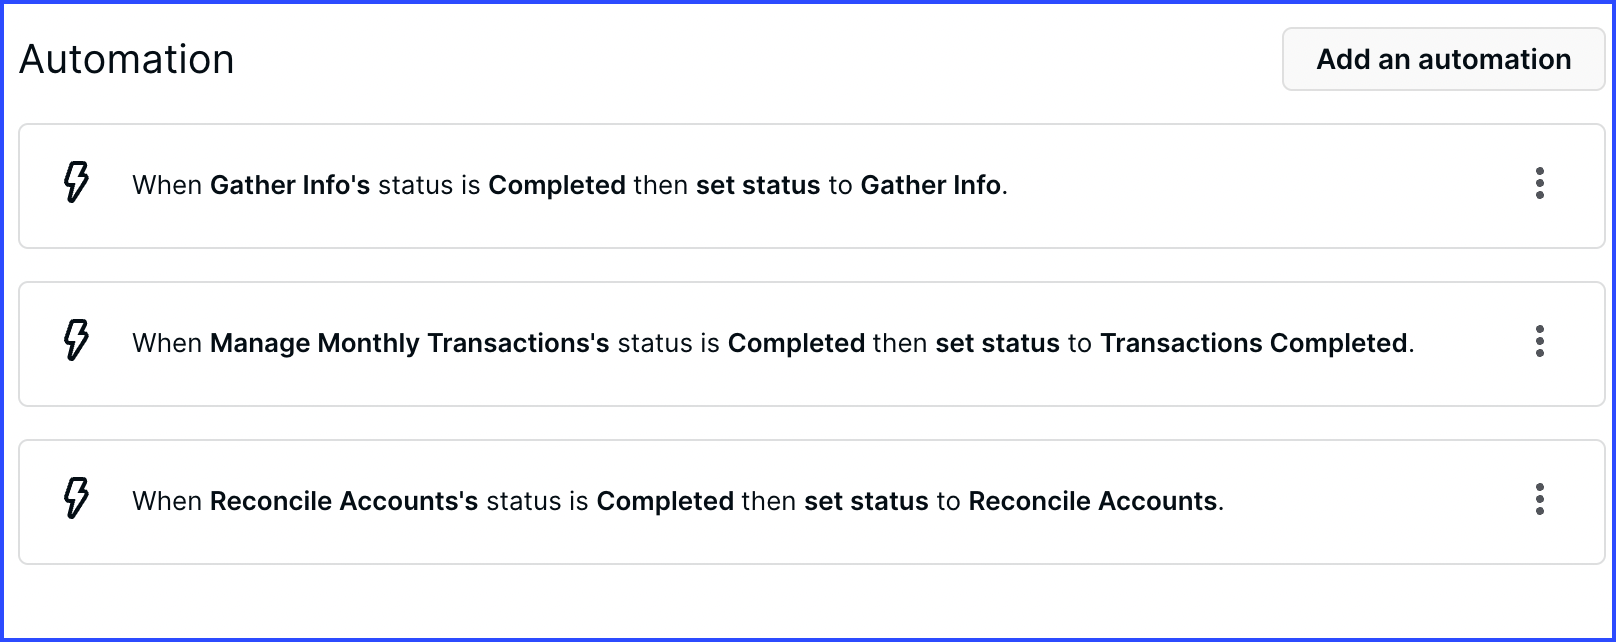Select "Manage Monthly Transactions's" trigger name
1616x642 pixels.
point(410,343)
